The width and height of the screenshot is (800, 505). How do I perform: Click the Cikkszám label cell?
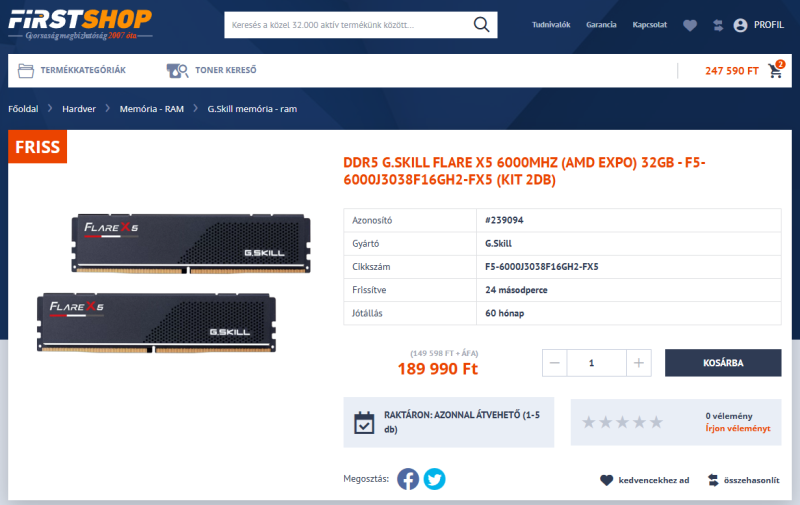pyautogui.click(x=410, y=267)
